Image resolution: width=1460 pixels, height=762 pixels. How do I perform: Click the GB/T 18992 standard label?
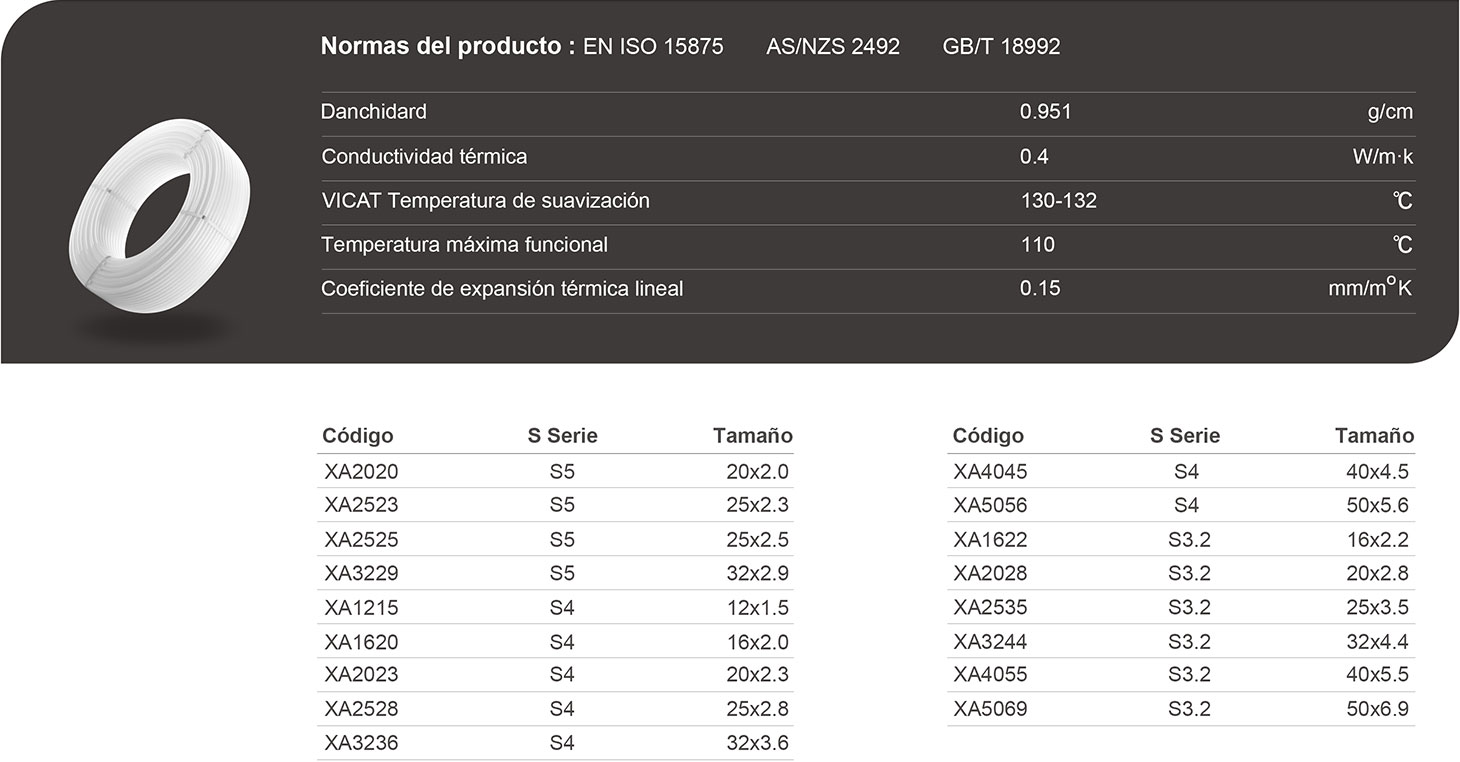1001,47
